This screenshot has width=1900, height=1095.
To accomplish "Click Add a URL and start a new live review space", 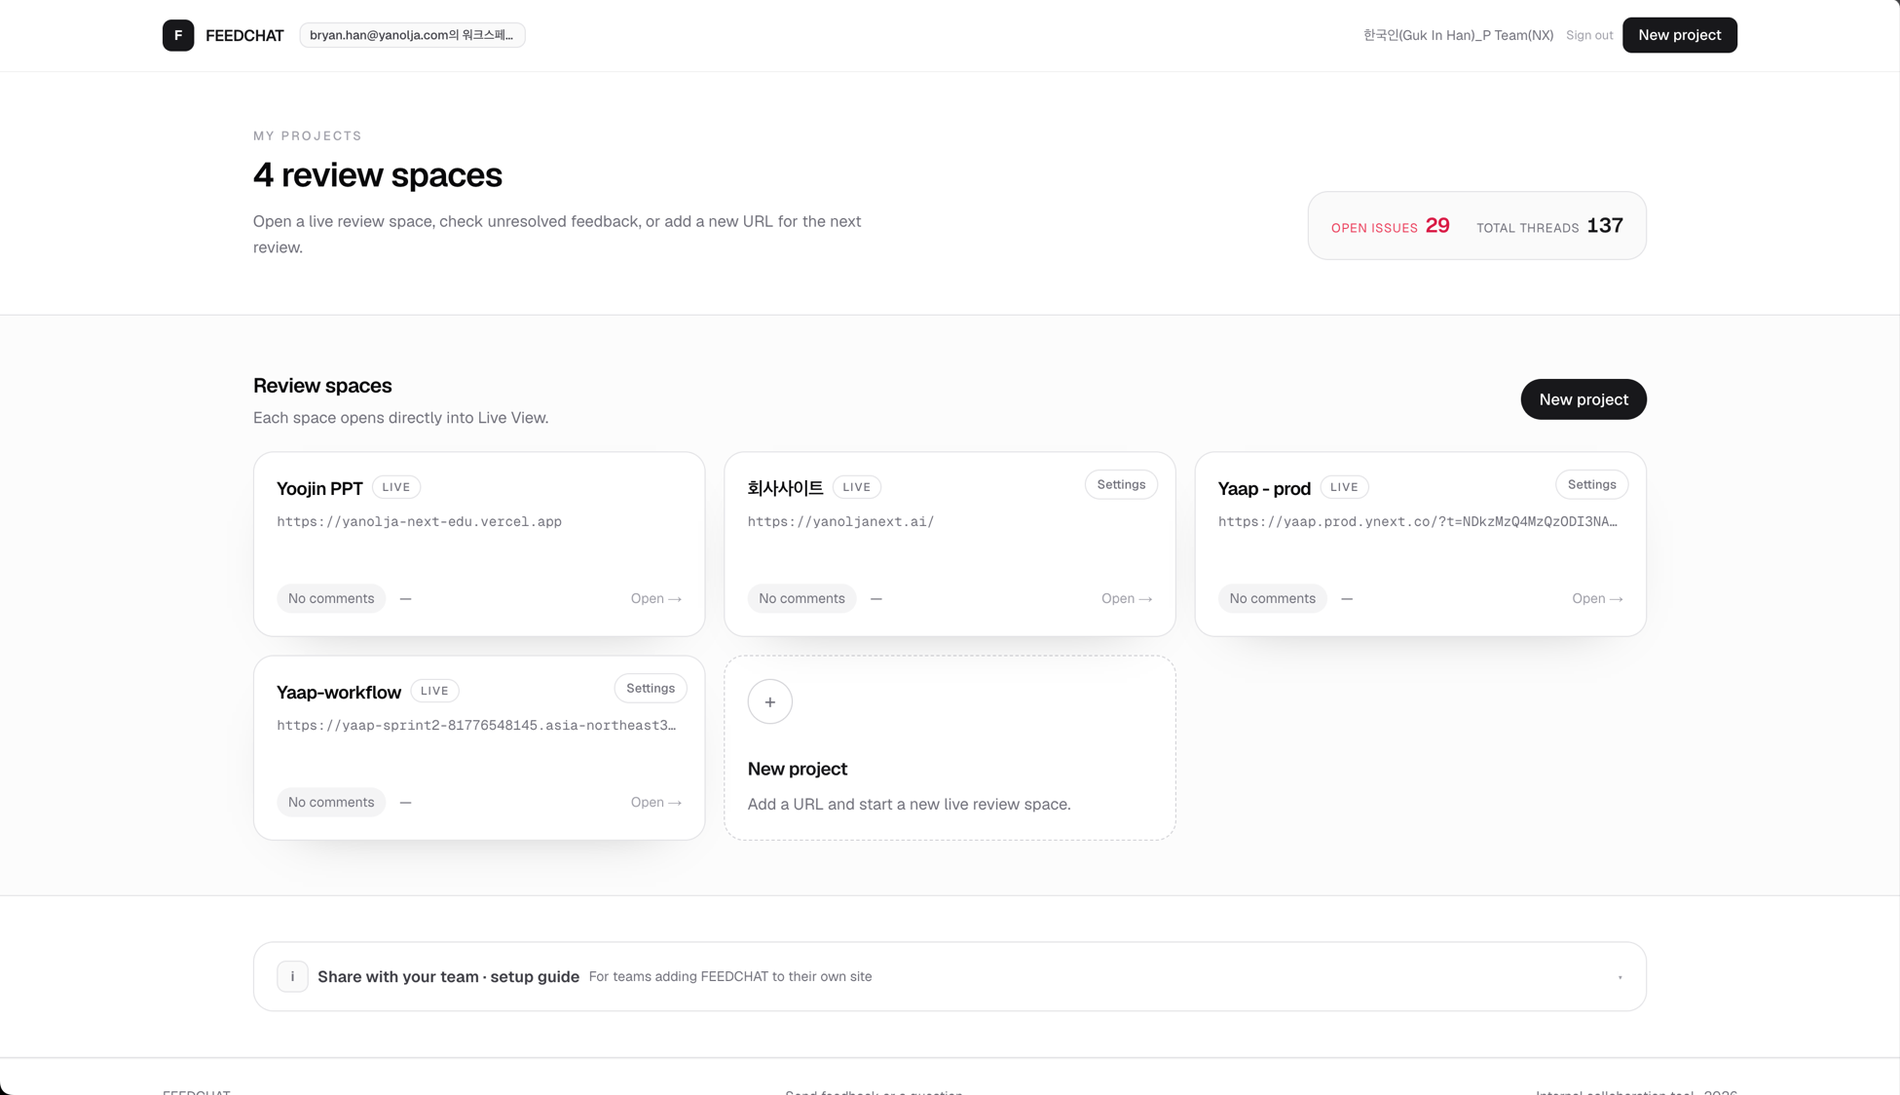I will [x=909, y=805].
